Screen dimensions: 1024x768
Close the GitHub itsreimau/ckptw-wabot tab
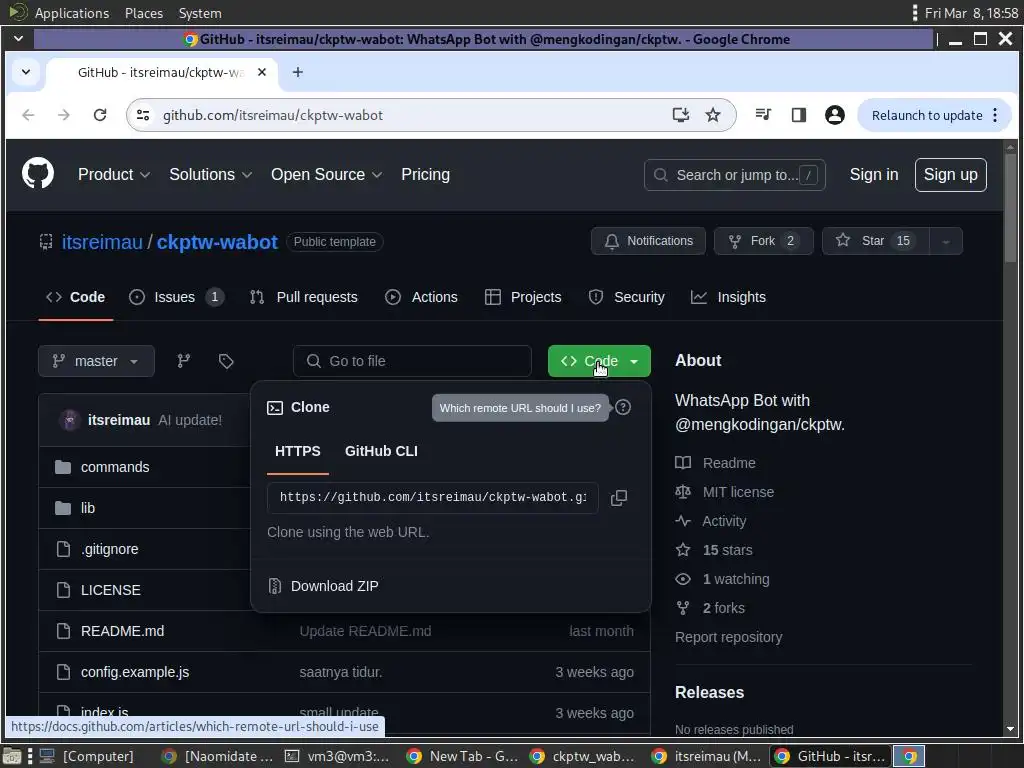coord(262,72)
